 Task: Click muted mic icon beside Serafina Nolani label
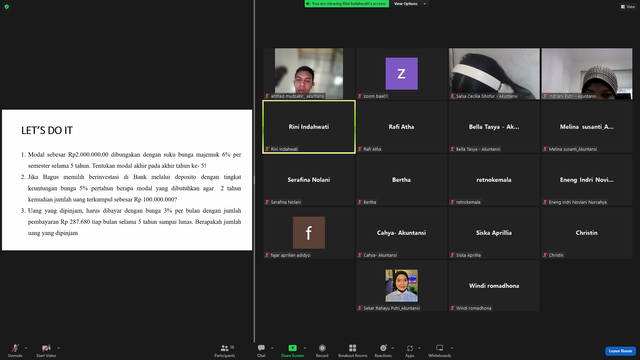tap(267, 202)
